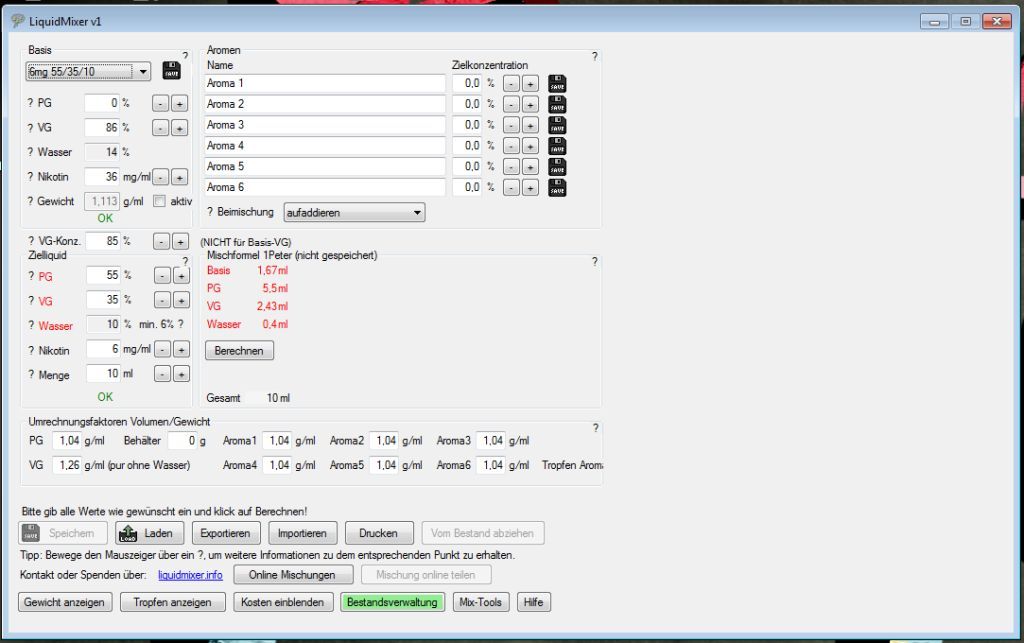Click the Exportieren button
This screenshot has width=1024, height=643.
point(225,533)
